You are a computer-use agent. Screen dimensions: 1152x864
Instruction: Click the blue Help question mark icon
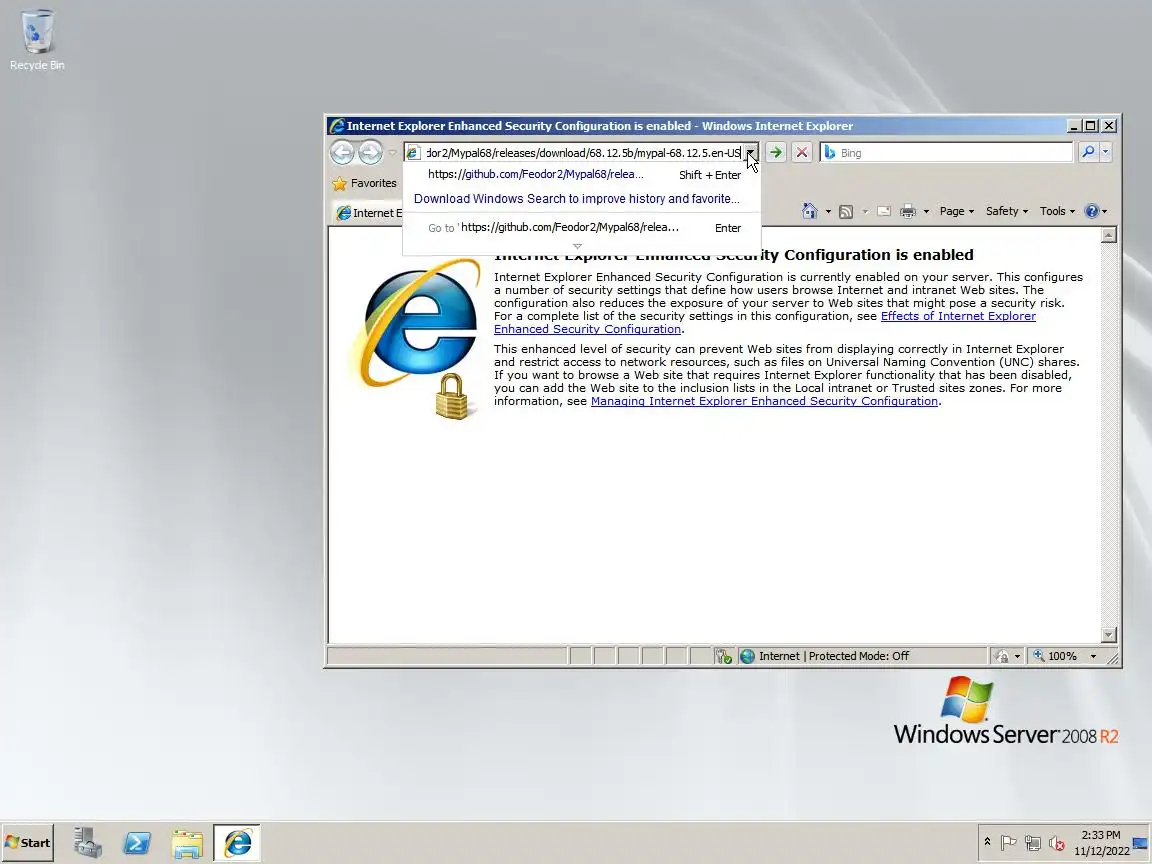tap(1092, 211)
